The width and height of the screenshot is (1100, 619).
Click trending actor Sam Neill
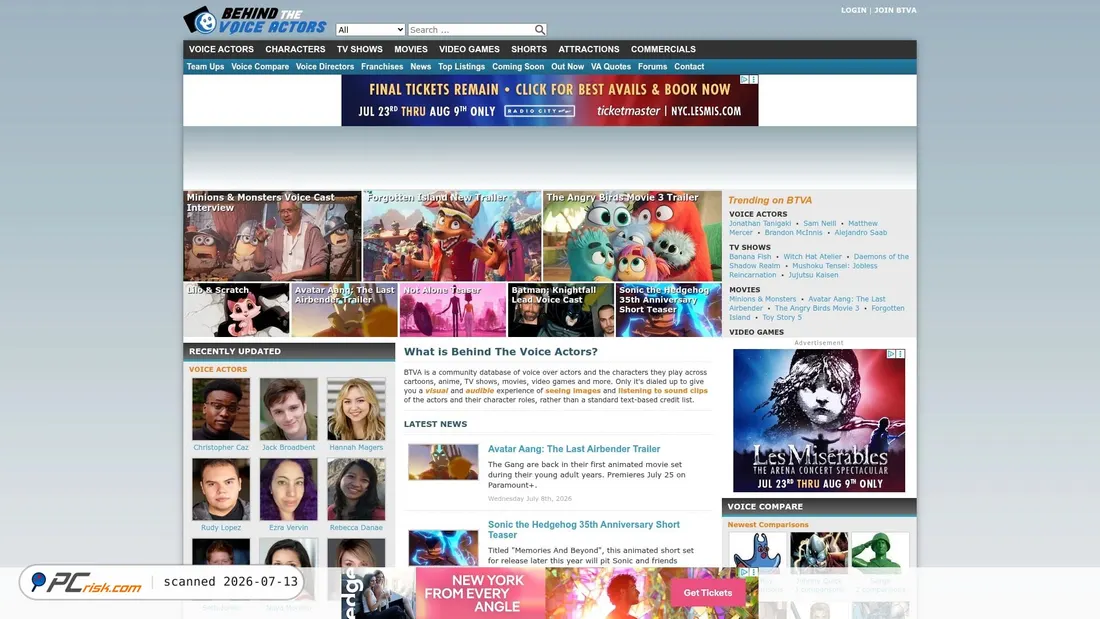pos(819,223)
